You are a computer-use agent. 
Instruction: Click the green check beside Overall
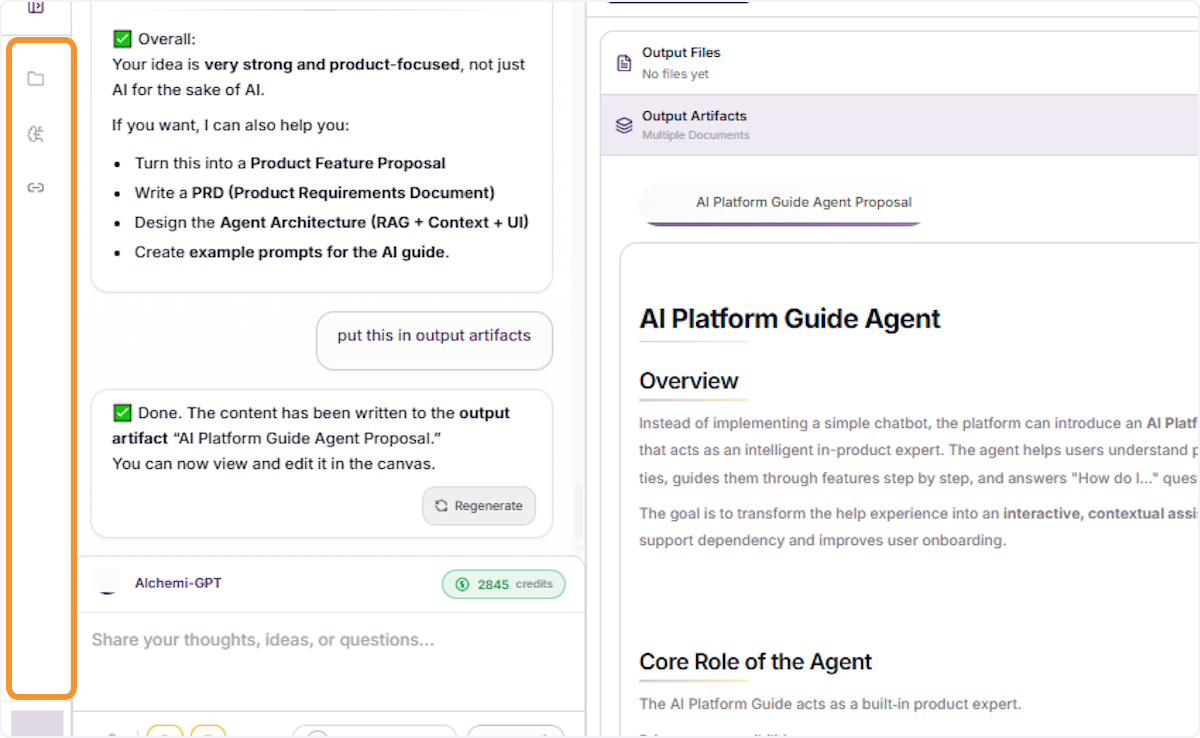pos(122,39)
